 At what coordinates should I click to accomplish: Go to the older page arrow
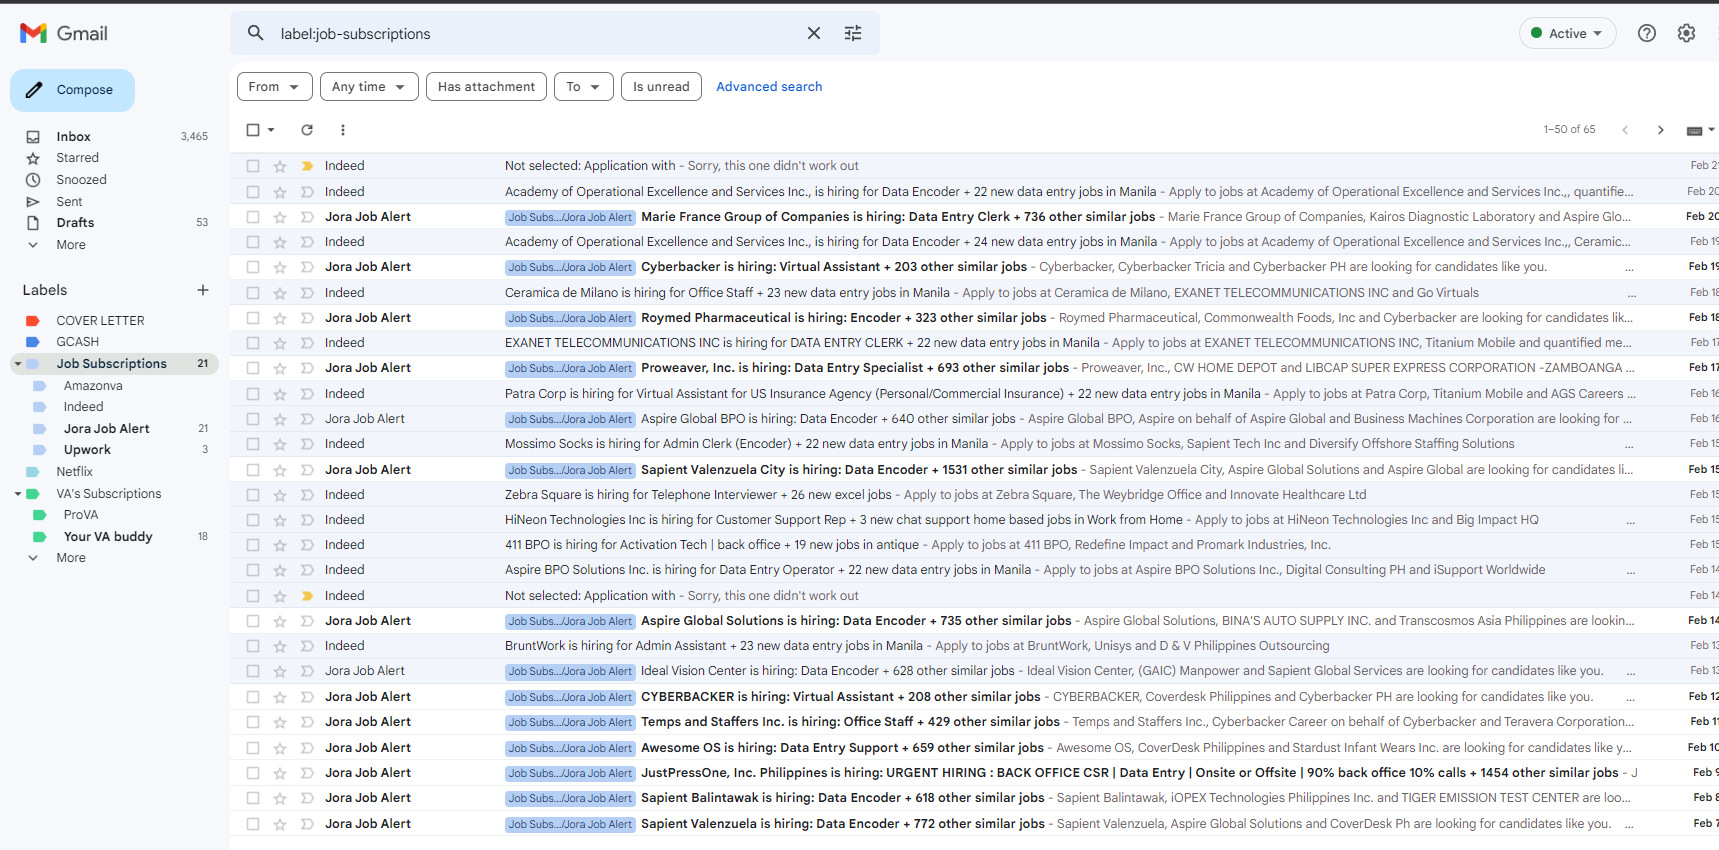pos(1661,130)
